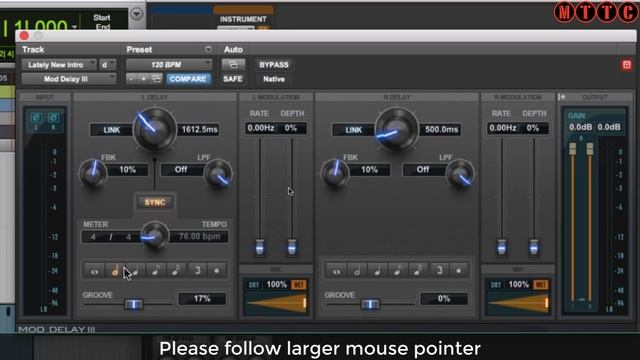Toggle triplet modifier in L Delay note row
This screenshot has width=640, height=360.
click(x=197, y=271)
